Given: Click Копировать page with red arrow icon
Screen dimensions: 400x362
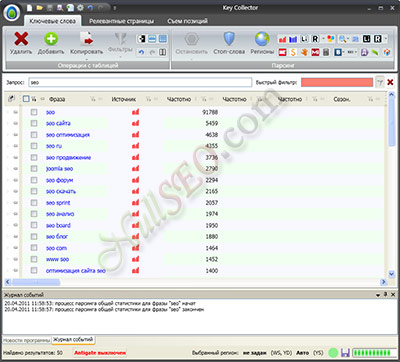Looking at the screenshot, I should pyautogui.click(x=87, y=39).
